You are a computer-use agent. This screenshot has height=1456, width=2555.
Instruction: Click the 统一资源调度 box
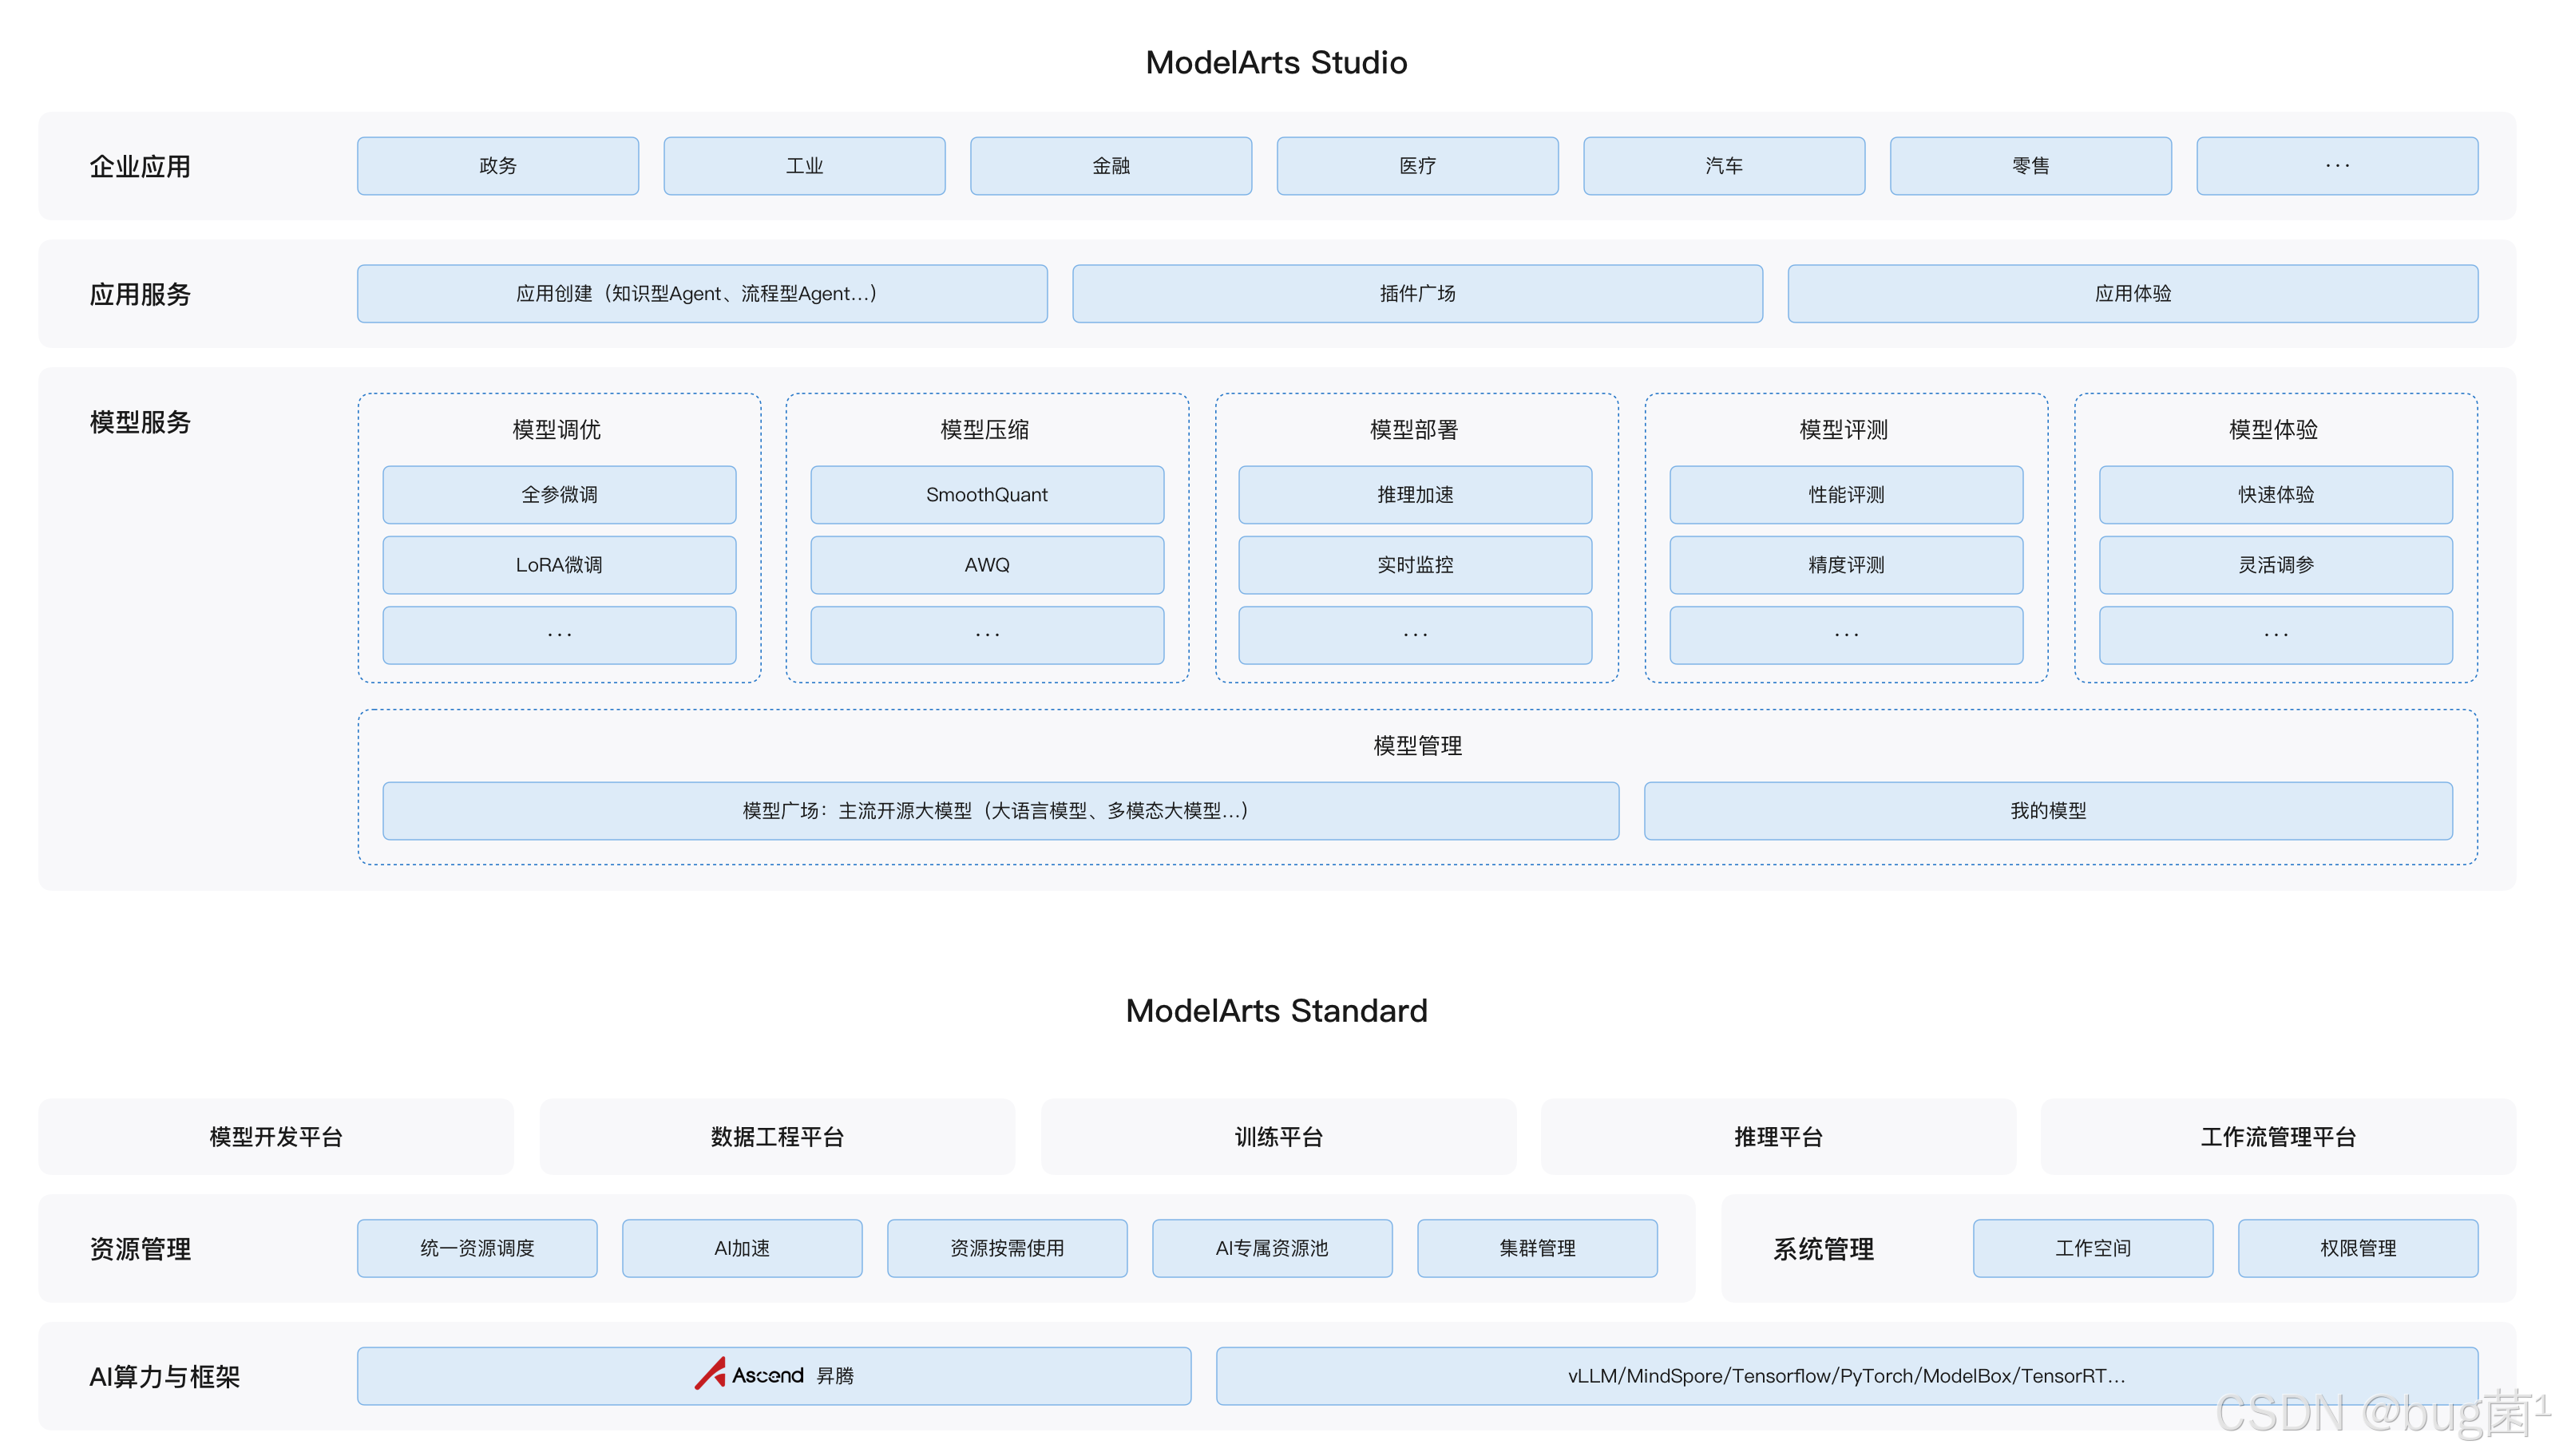477,1247
